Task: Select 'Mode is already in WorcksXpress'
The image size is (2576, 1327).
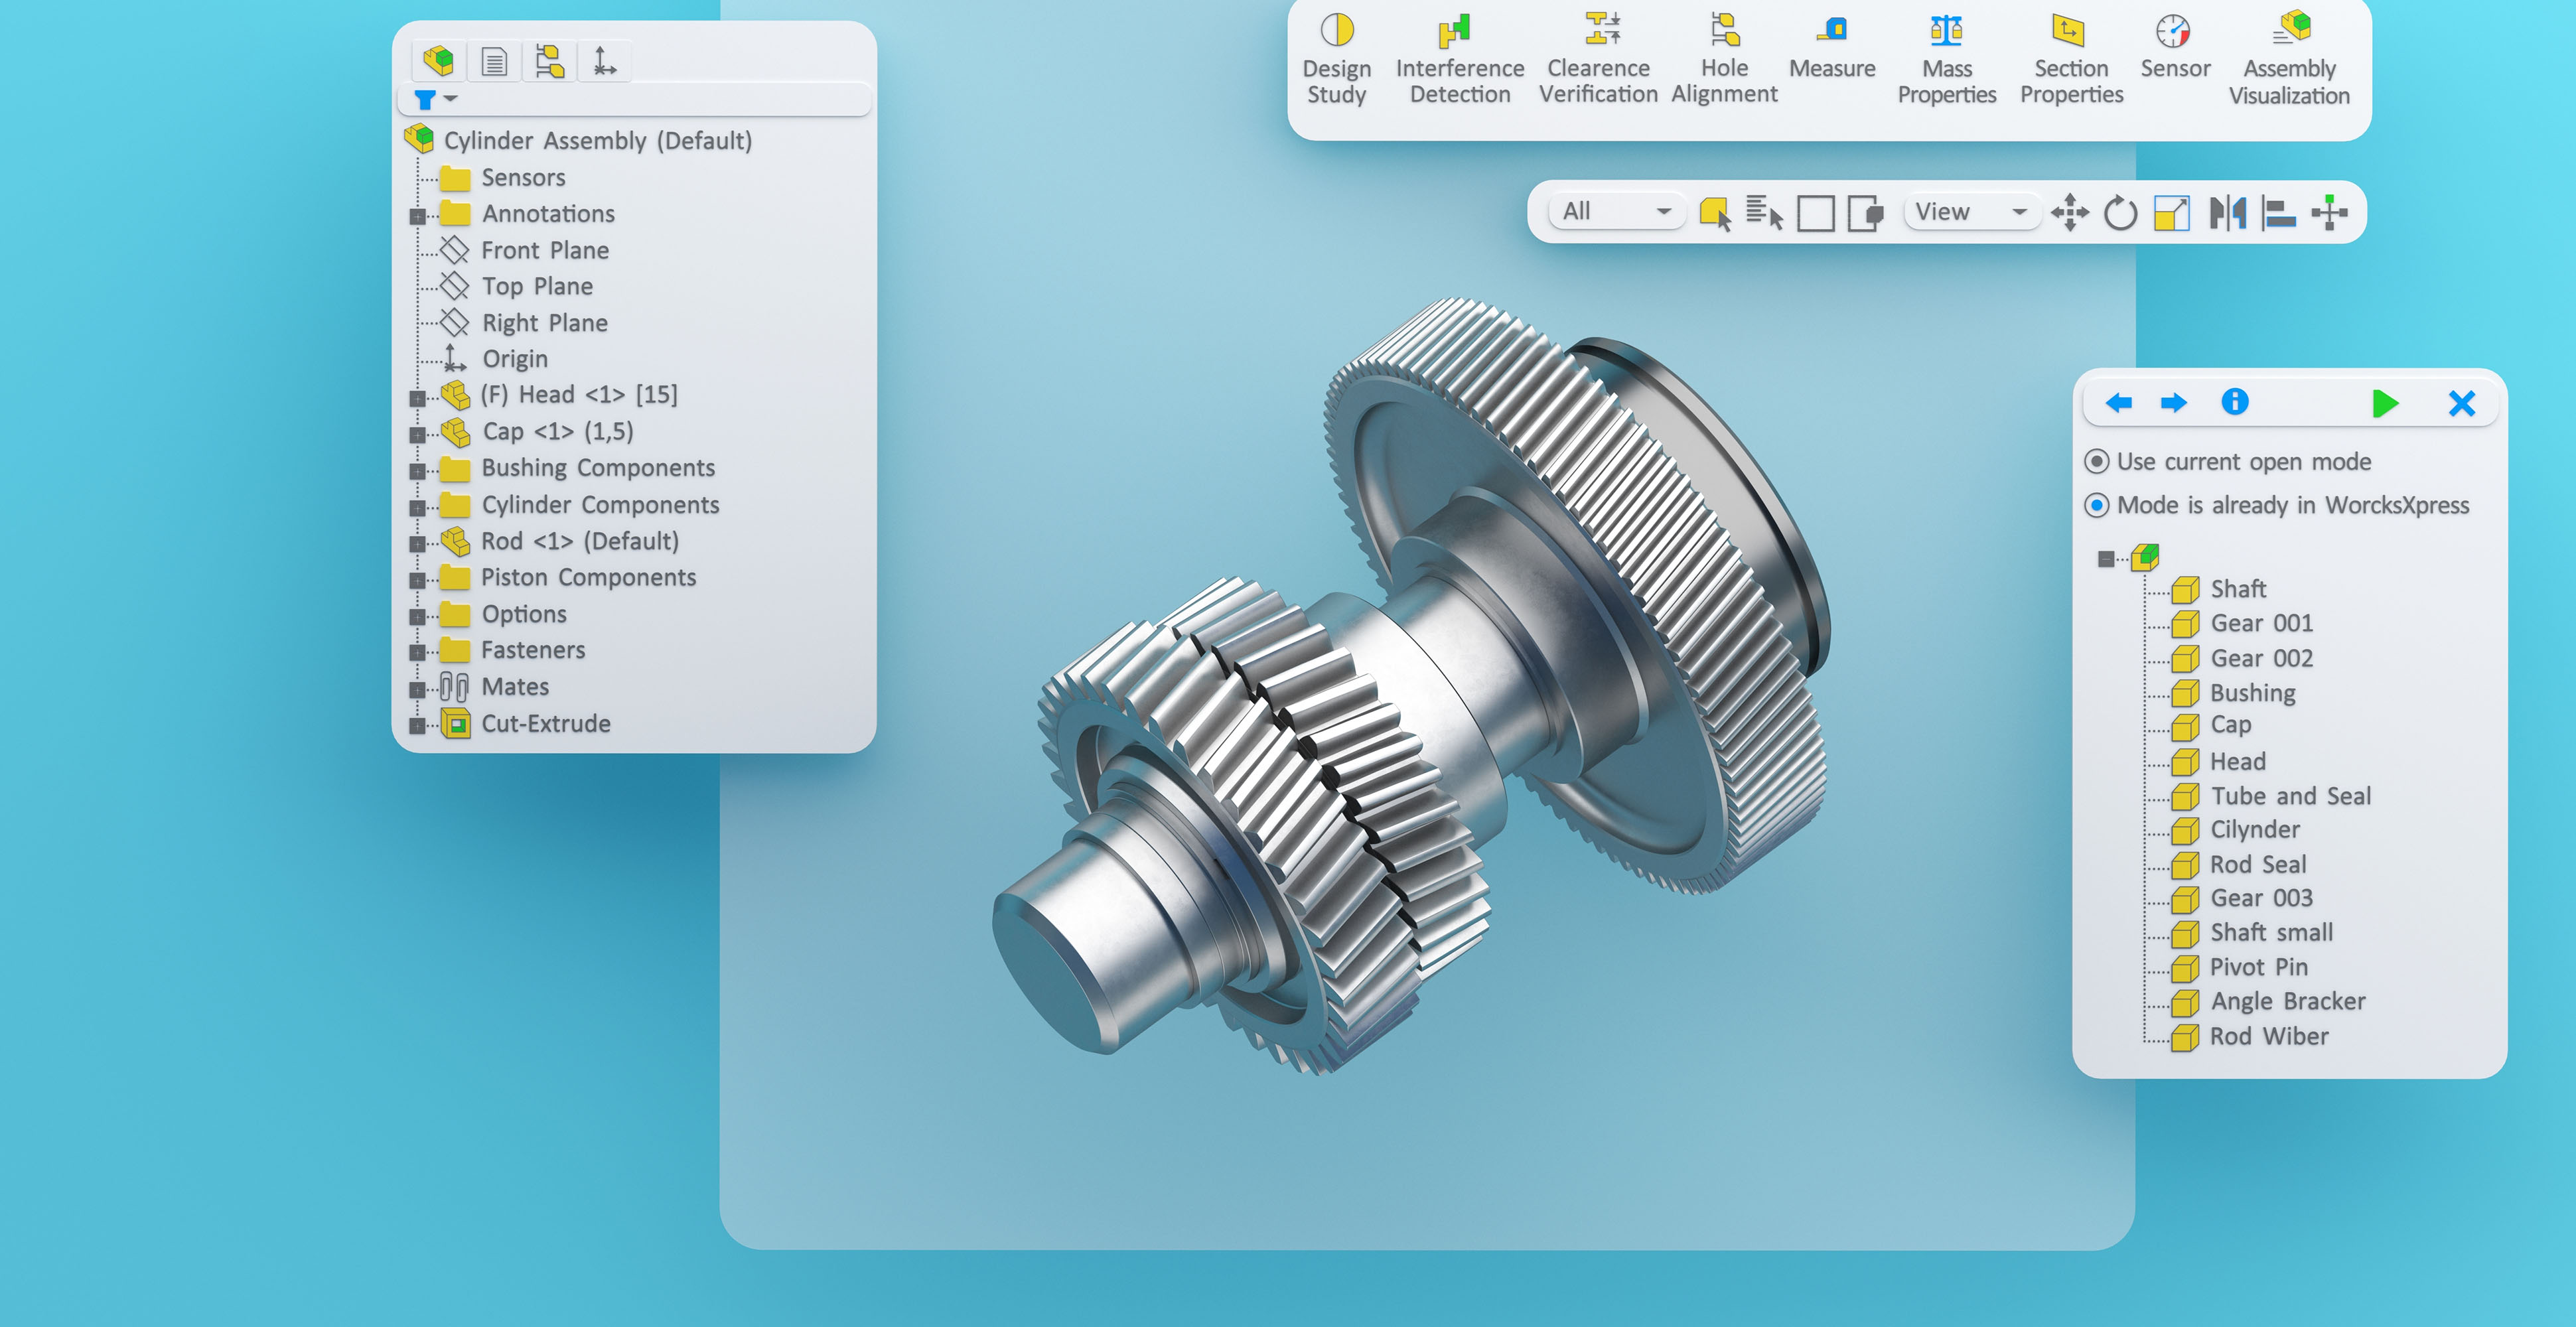Action: click(x=2097, y=505)
